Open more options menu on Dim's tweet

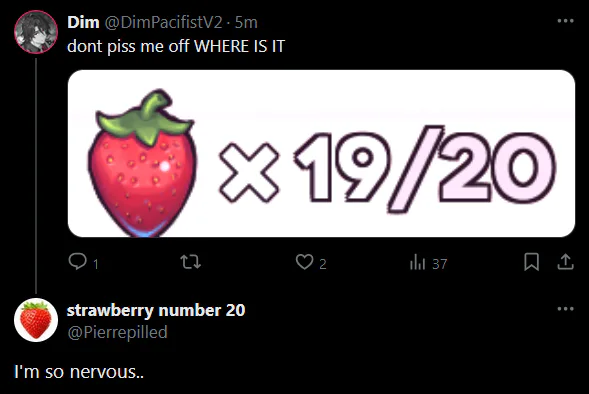tap(565, 21)
